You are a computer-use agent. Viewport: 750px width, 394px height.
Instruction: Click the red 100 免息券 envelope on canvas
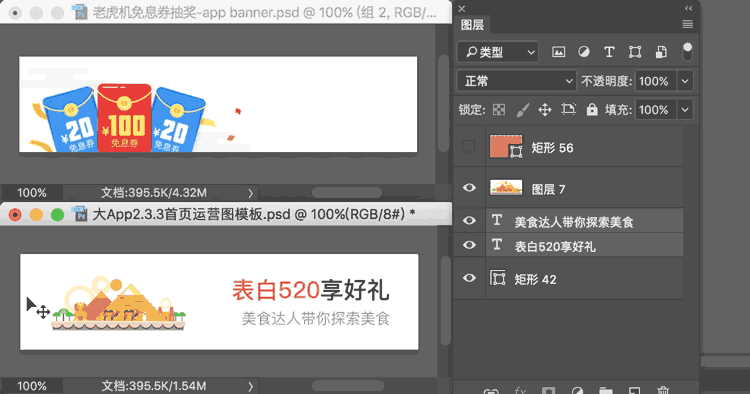124,118
